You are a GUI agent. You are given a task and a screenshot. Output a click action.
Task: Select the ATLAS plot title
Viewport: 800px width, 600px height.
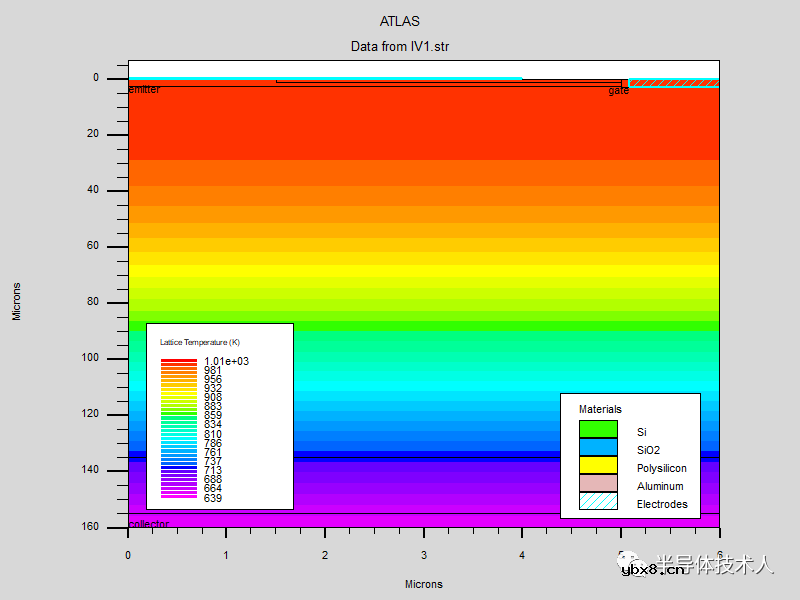click(400, 21)
